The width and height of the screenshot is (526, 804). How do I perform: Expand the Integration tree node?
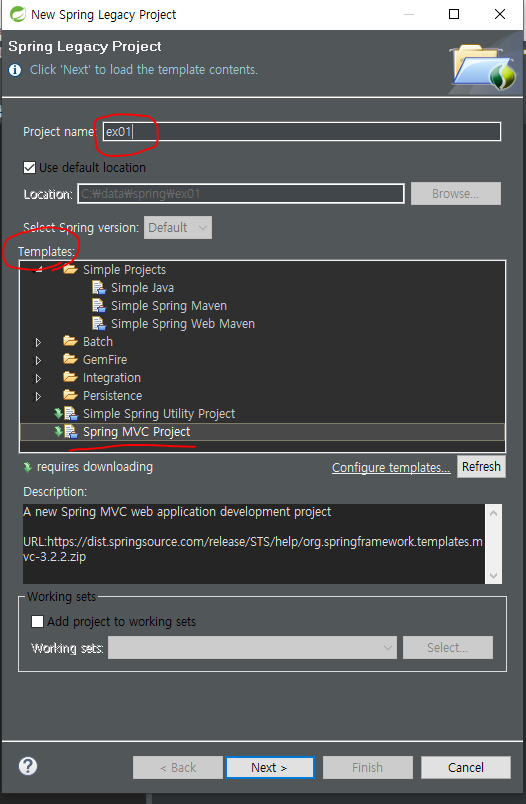[37, 378]
